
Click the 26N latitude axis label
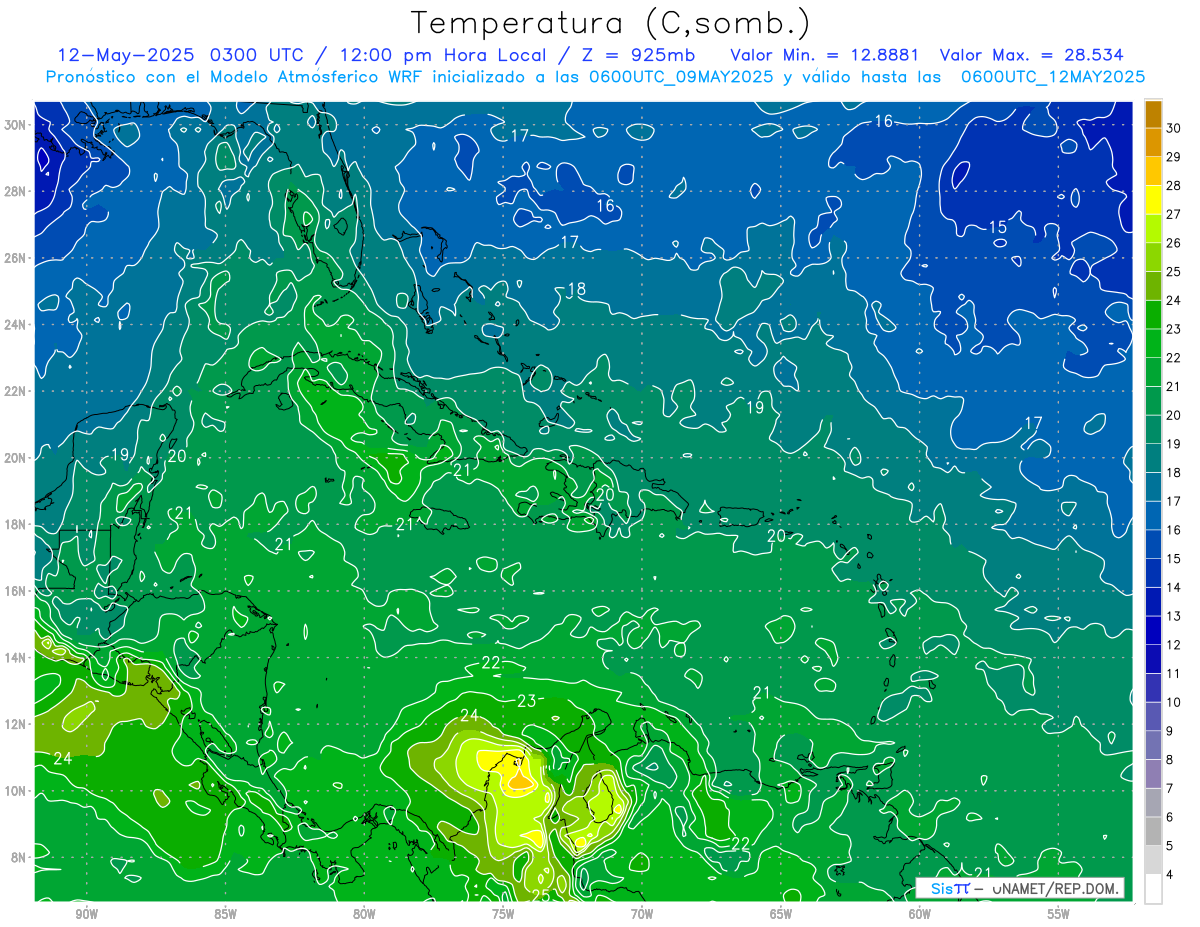click(17, 258)
